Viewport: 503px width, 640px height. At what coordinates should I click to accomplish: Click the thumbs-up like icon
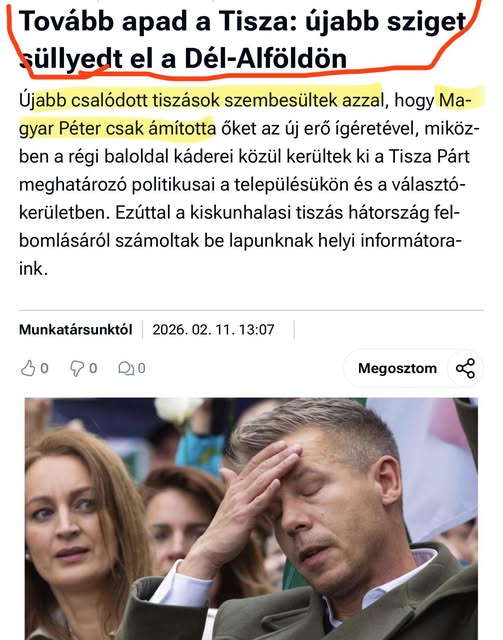point(28,368)
